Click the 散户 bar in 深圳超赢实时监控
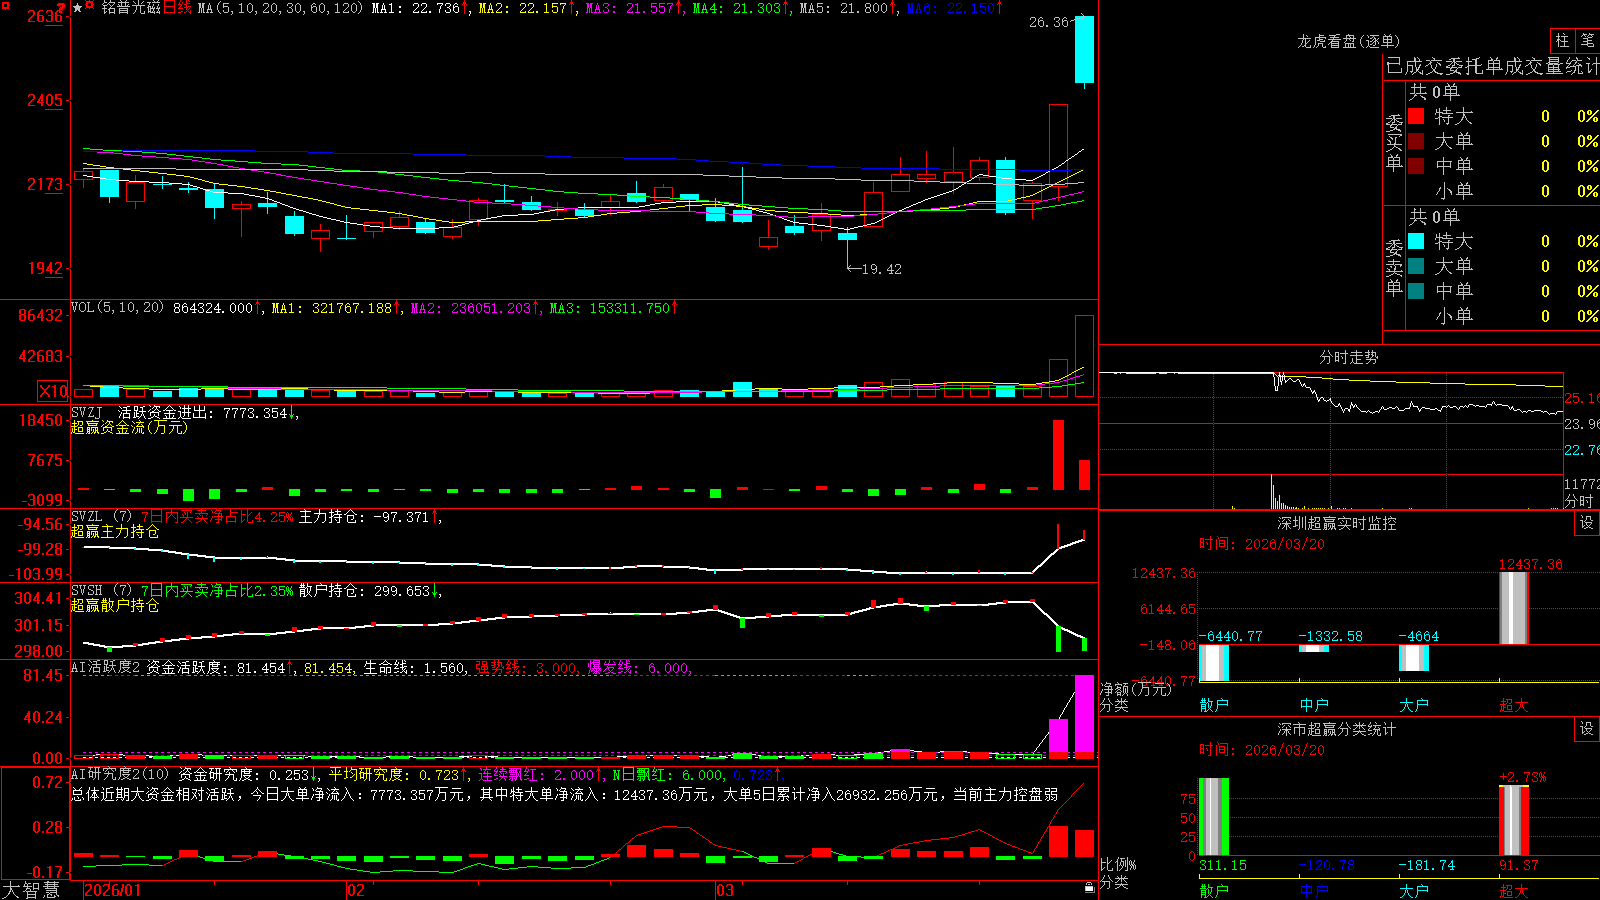Screen dimensions: 1600x900 (1214, 663)
